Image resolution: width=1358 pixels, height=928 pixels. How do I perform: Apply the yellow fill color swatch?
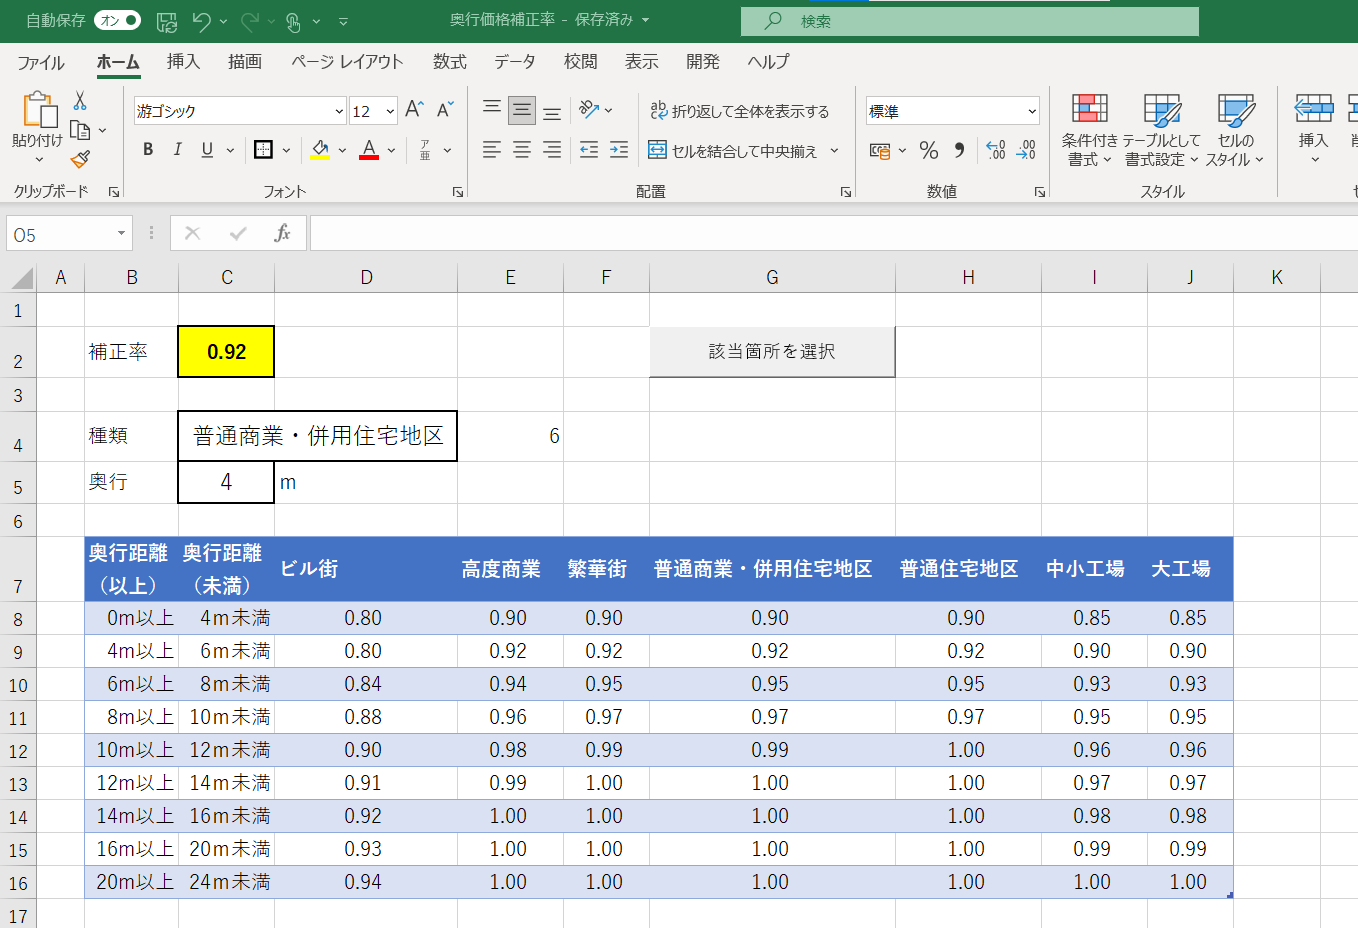320,150
